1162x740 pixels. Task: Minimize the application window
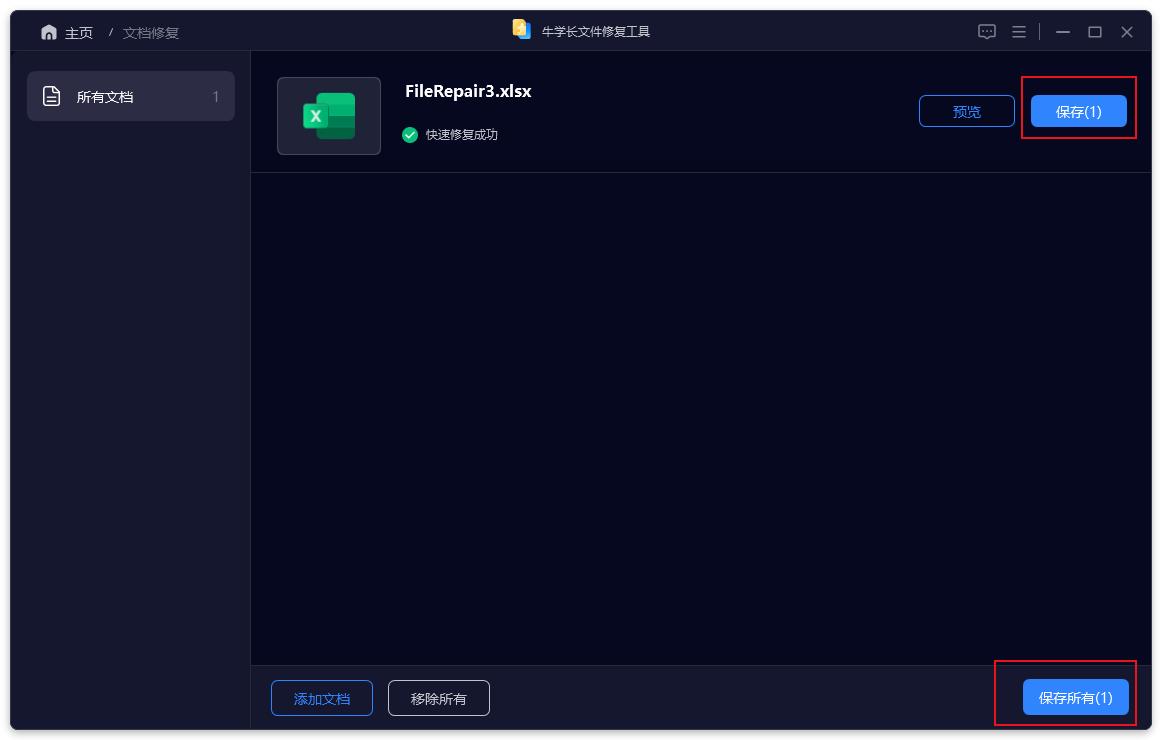[1062, 31]
